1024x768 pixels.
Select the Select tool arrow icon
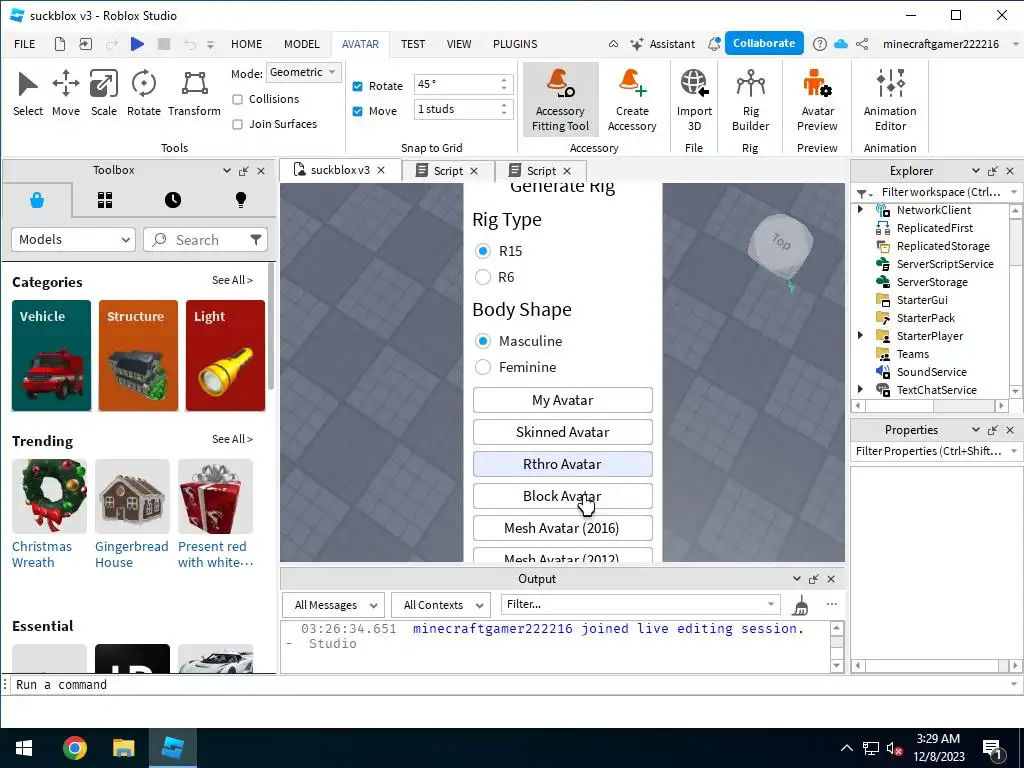coord(27,85)
